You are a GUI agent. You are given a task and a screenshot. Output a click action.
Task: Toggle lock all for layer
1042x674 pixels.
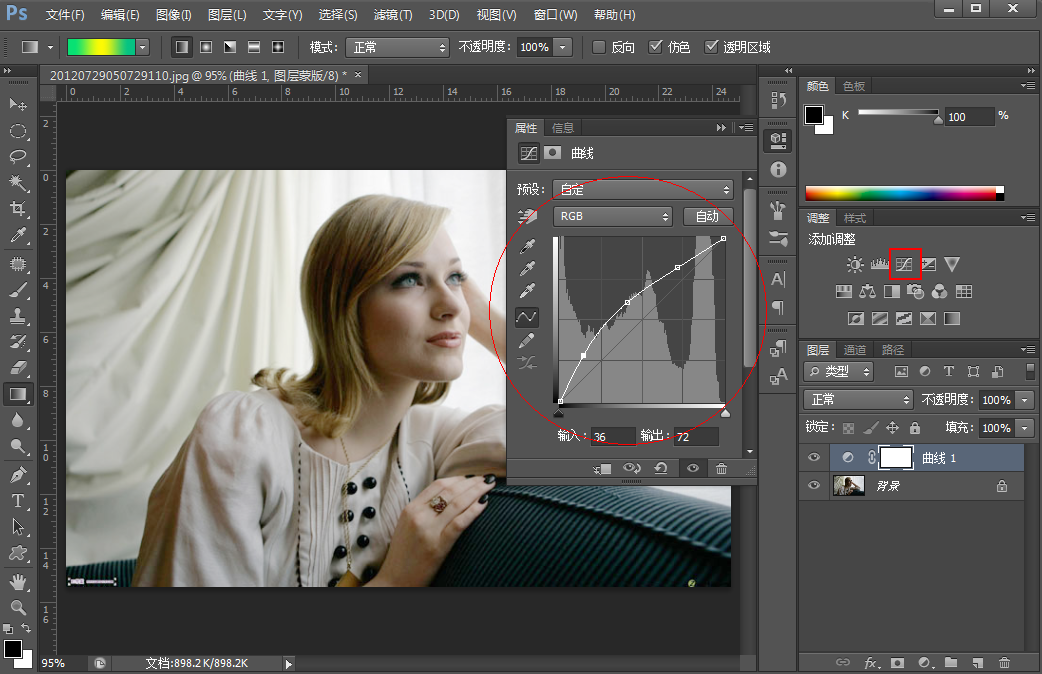pyautogui.click(x=915, y=427)
